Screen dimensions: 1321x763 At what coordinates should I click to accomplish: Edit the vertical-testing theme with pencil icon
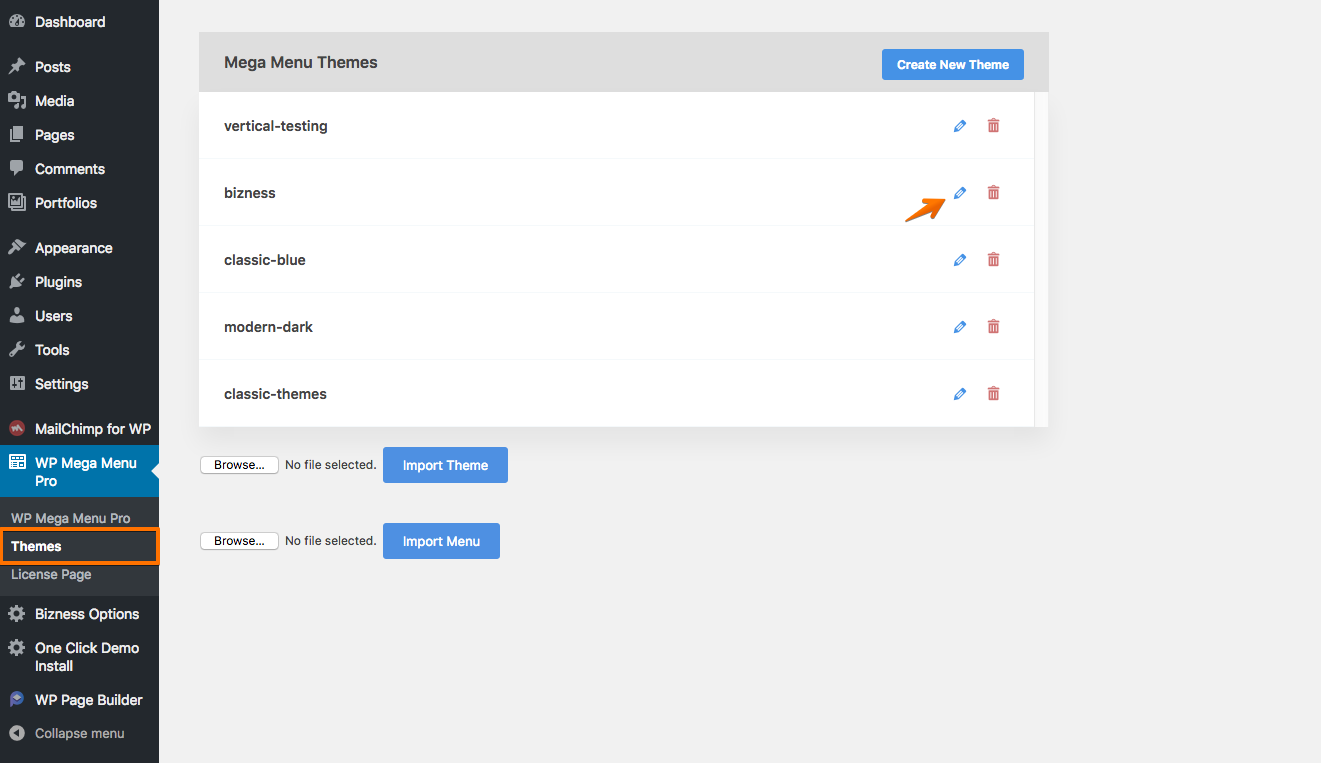coord(960,126)
